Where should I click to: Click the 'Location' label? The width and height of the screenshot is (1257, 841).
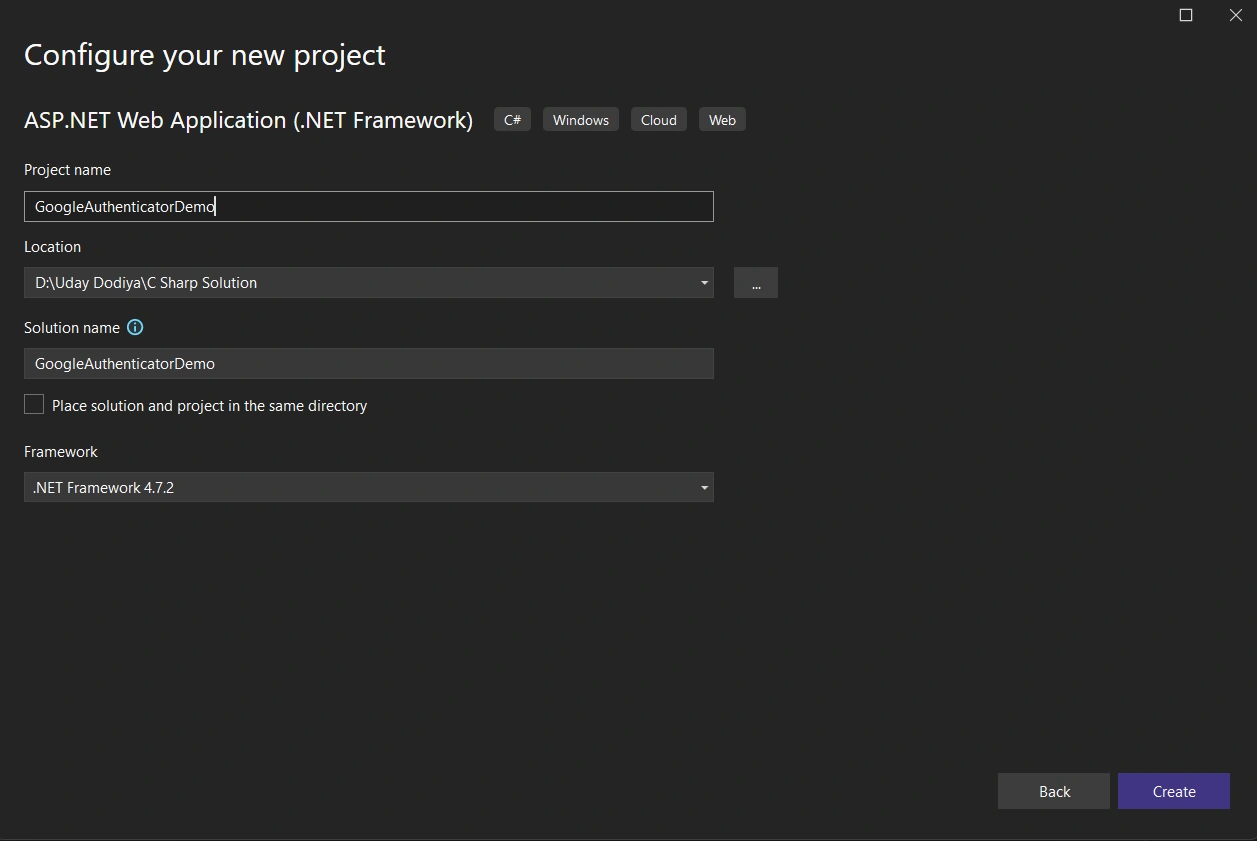click(52, 247)
